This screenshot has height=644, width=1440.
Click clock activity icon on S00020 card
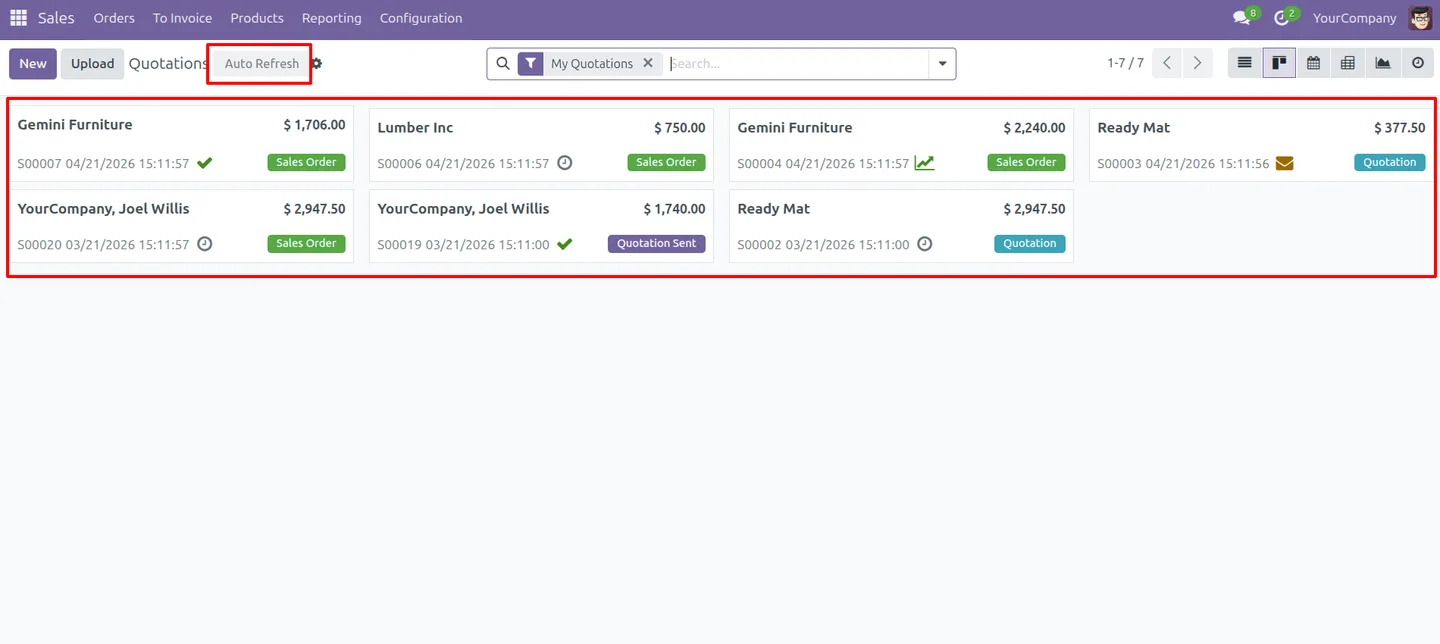coord(205,244)
